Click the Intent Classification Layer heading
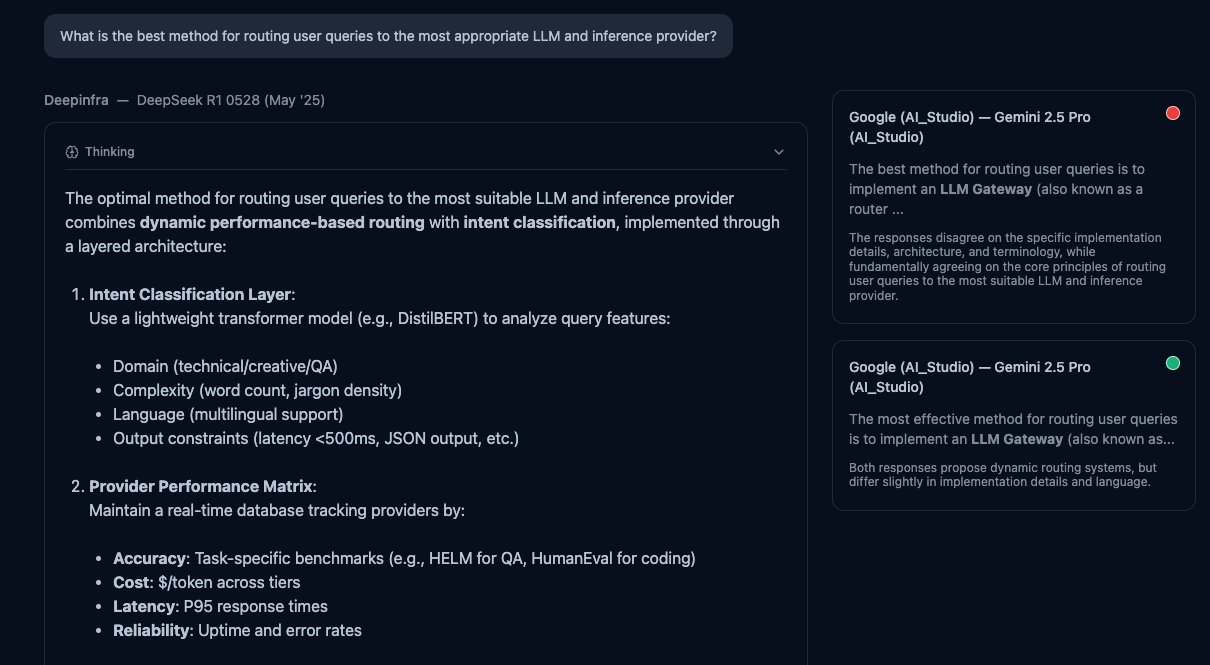 (x=190, y=294)
